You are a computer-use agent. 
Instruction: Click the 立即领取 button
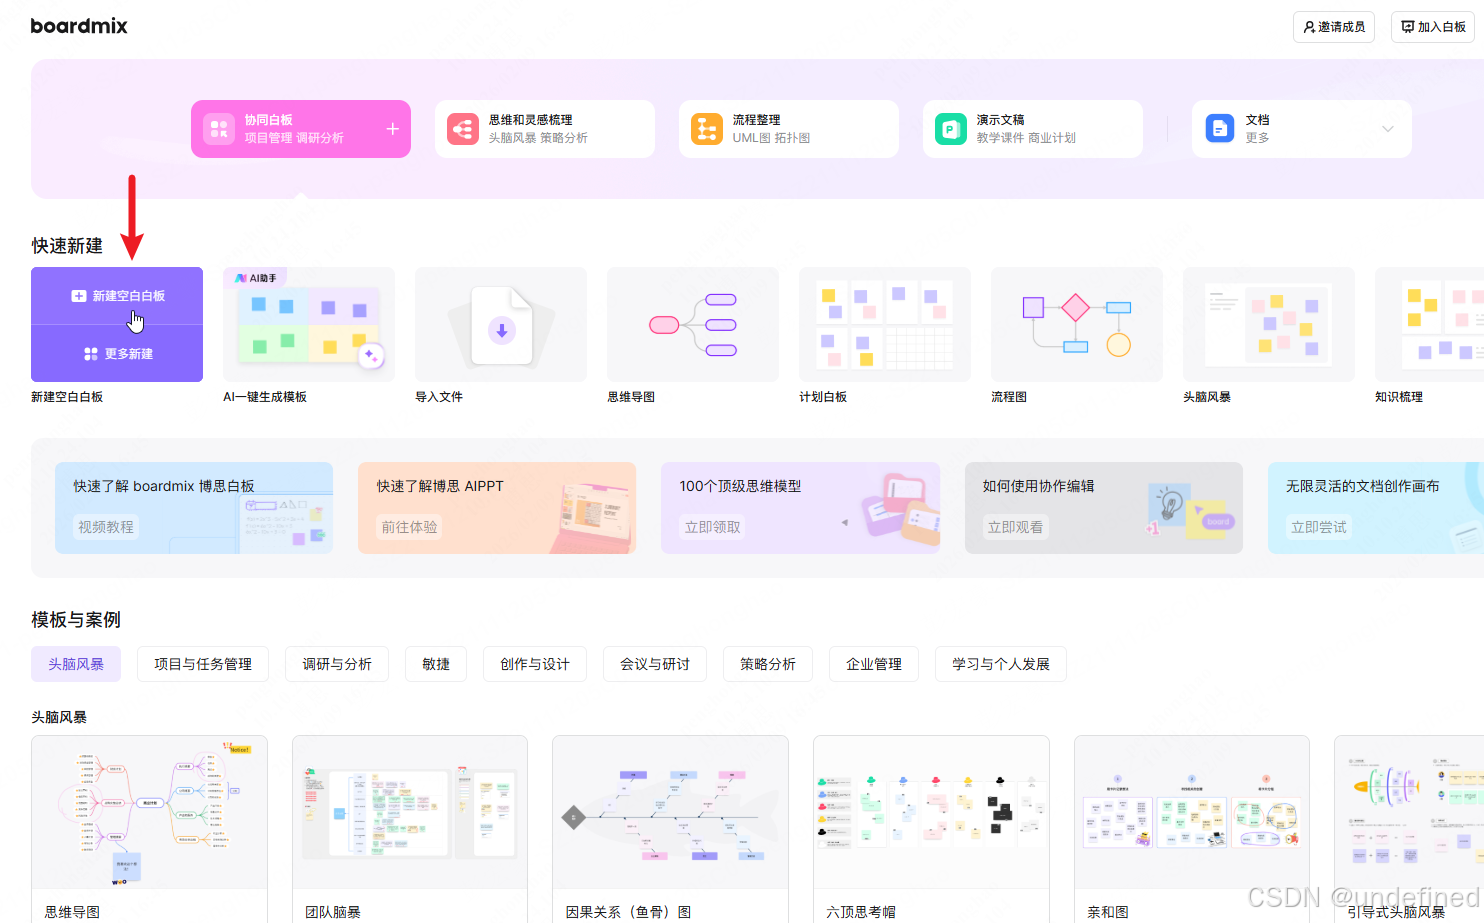[713, 527]
